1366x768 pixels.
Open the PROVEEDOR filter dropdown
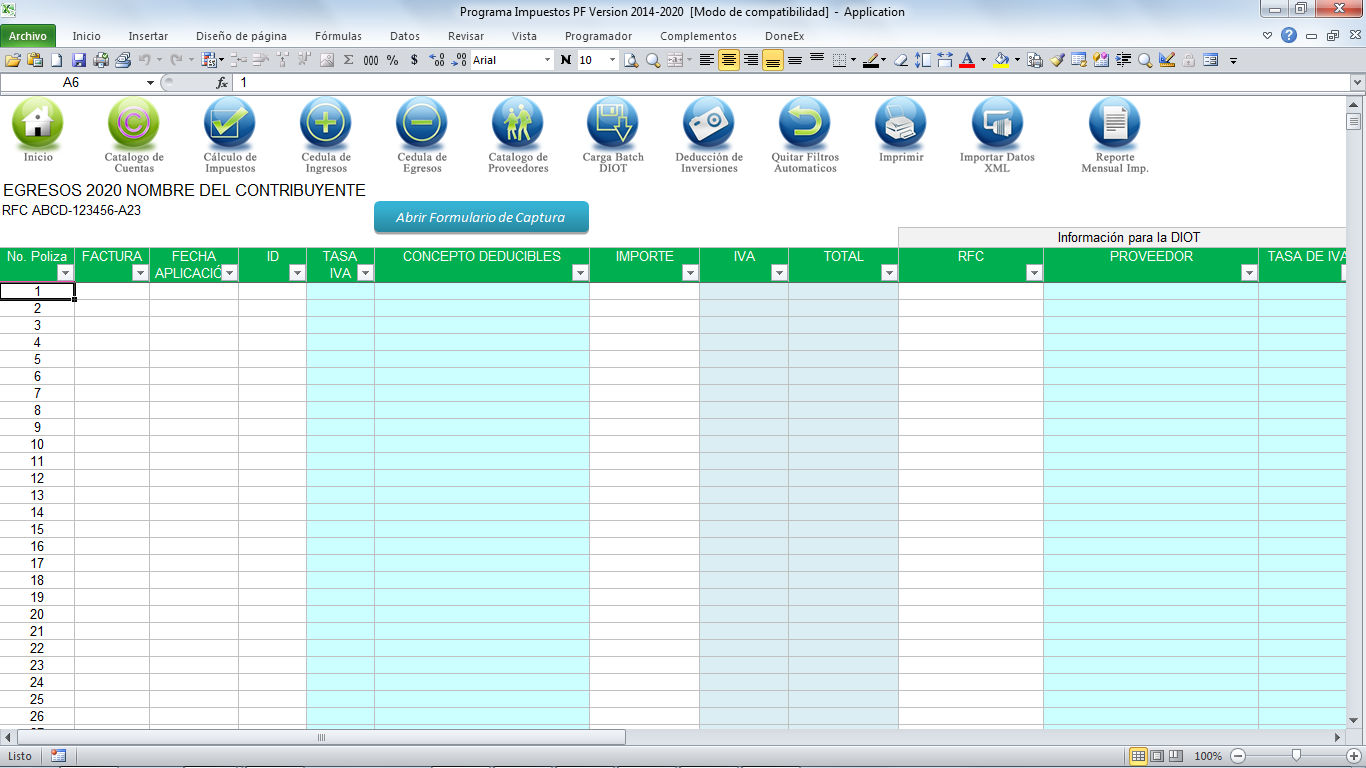tap(1249, 273)
